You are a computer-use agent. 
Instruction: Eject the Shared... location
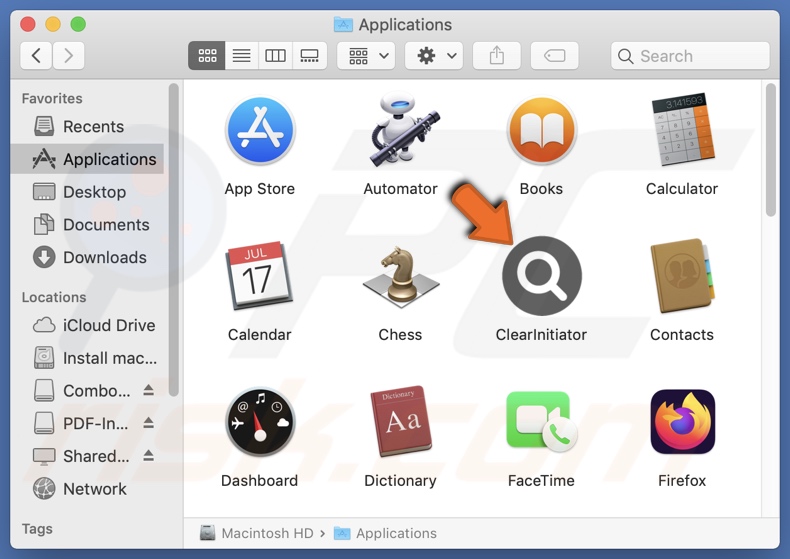pos(148,455)
